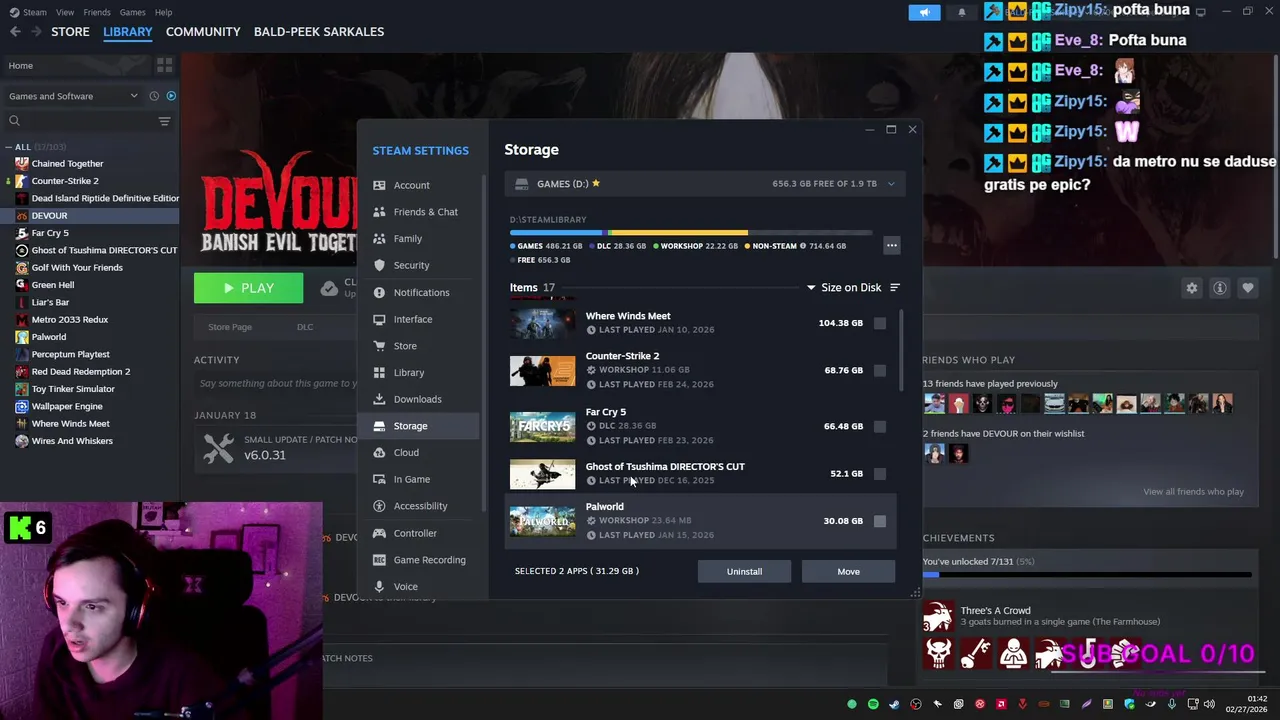Click the library grid view icon next to Home
Viewport: 1280px width, 720px height.
[164, 65]
